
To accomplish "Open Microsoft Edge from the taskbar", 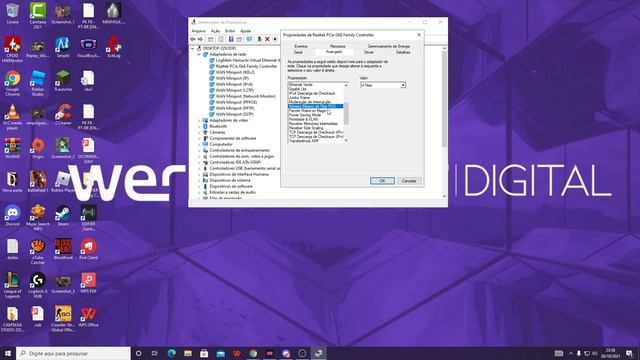I will pos(171,353).
